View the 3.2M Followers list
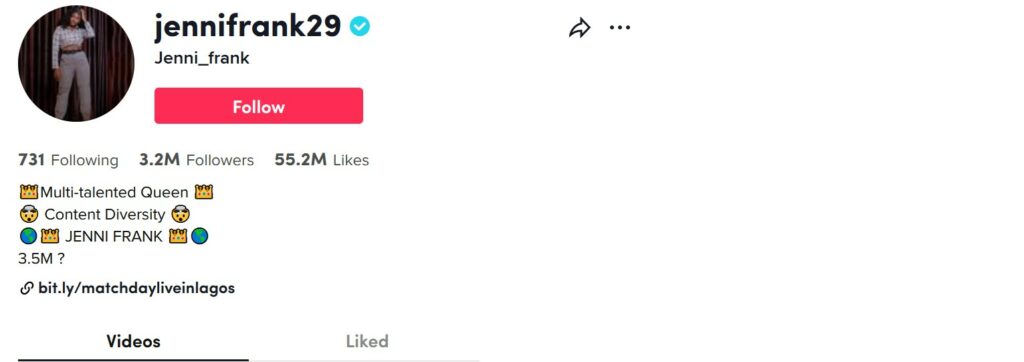 (197, 160)
